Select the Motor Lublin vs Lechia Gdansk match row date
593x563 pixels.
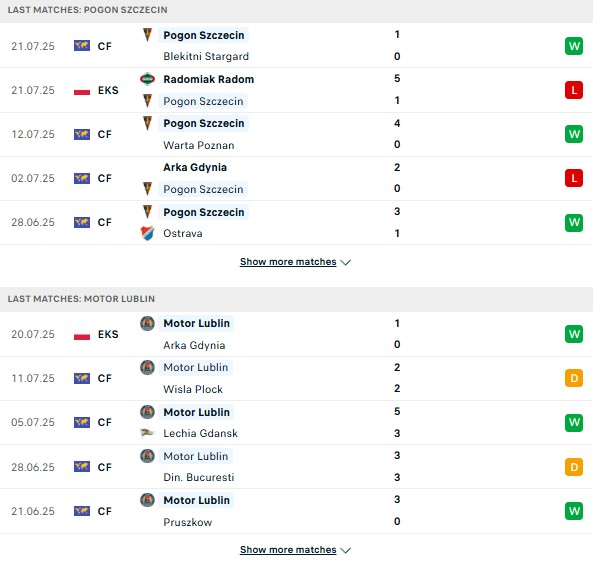coord(33,422)
